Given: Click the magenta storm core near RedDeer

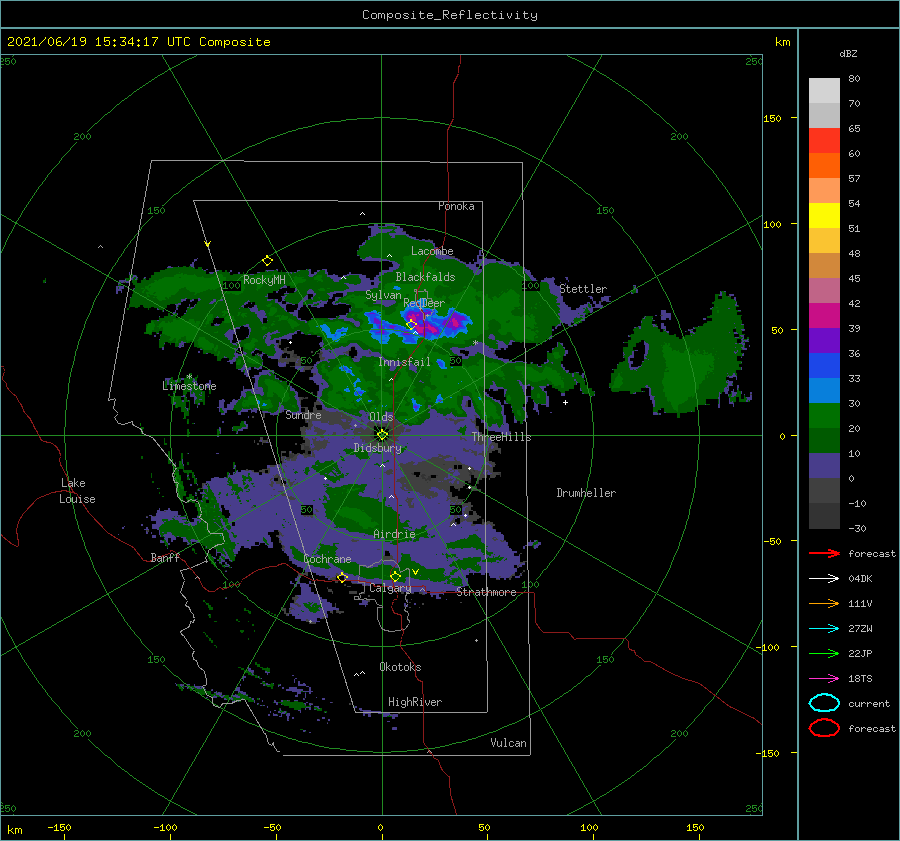Looking at the screenshot, I should [x=425, y=325].
